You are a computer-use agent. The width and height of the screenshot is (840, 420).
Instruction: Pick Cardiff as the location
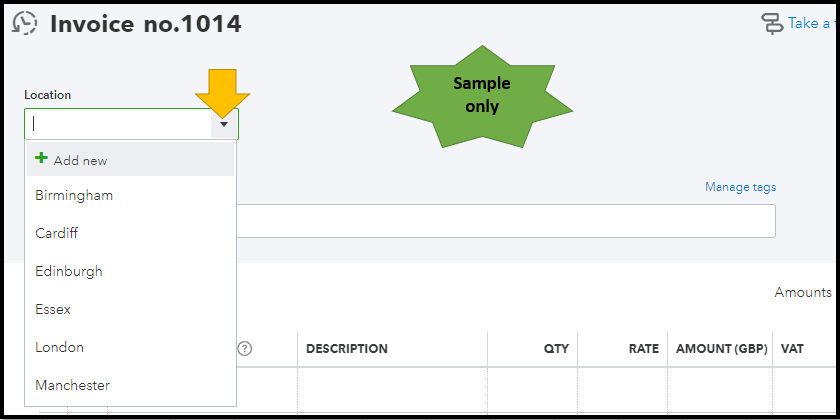click(x=57, y=233)
